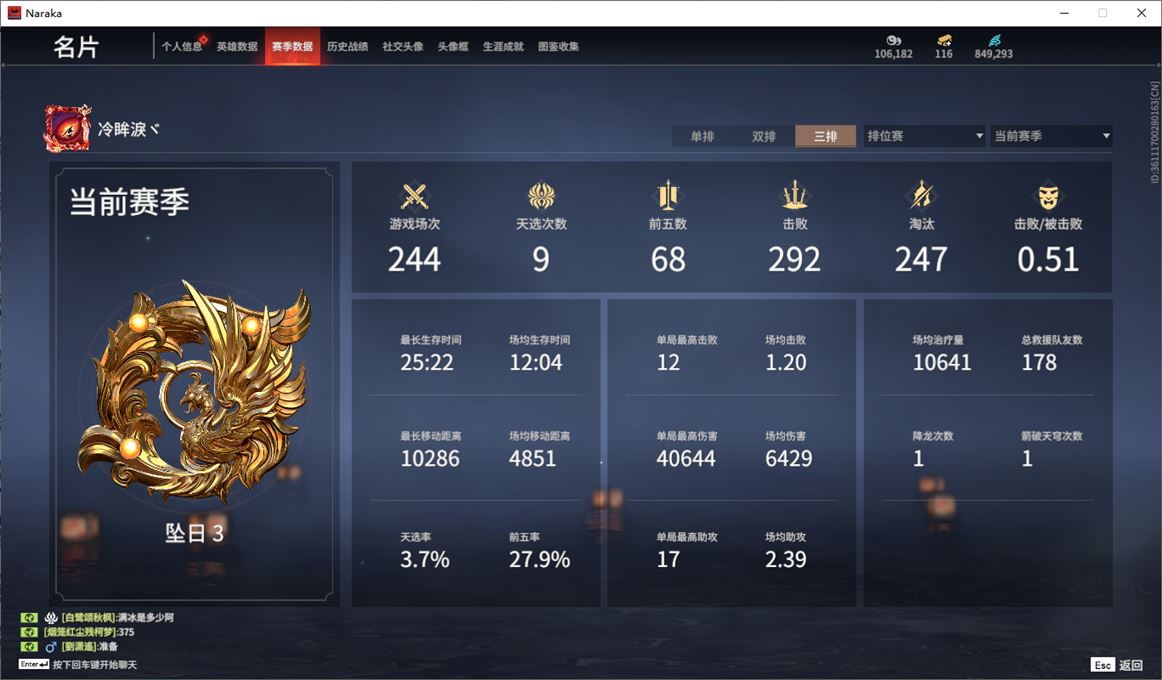Expand the 当前赛季 season dropdown
Viewport: 1162px width, 680px height.
pyautogui.click(x=1051, y=136)
